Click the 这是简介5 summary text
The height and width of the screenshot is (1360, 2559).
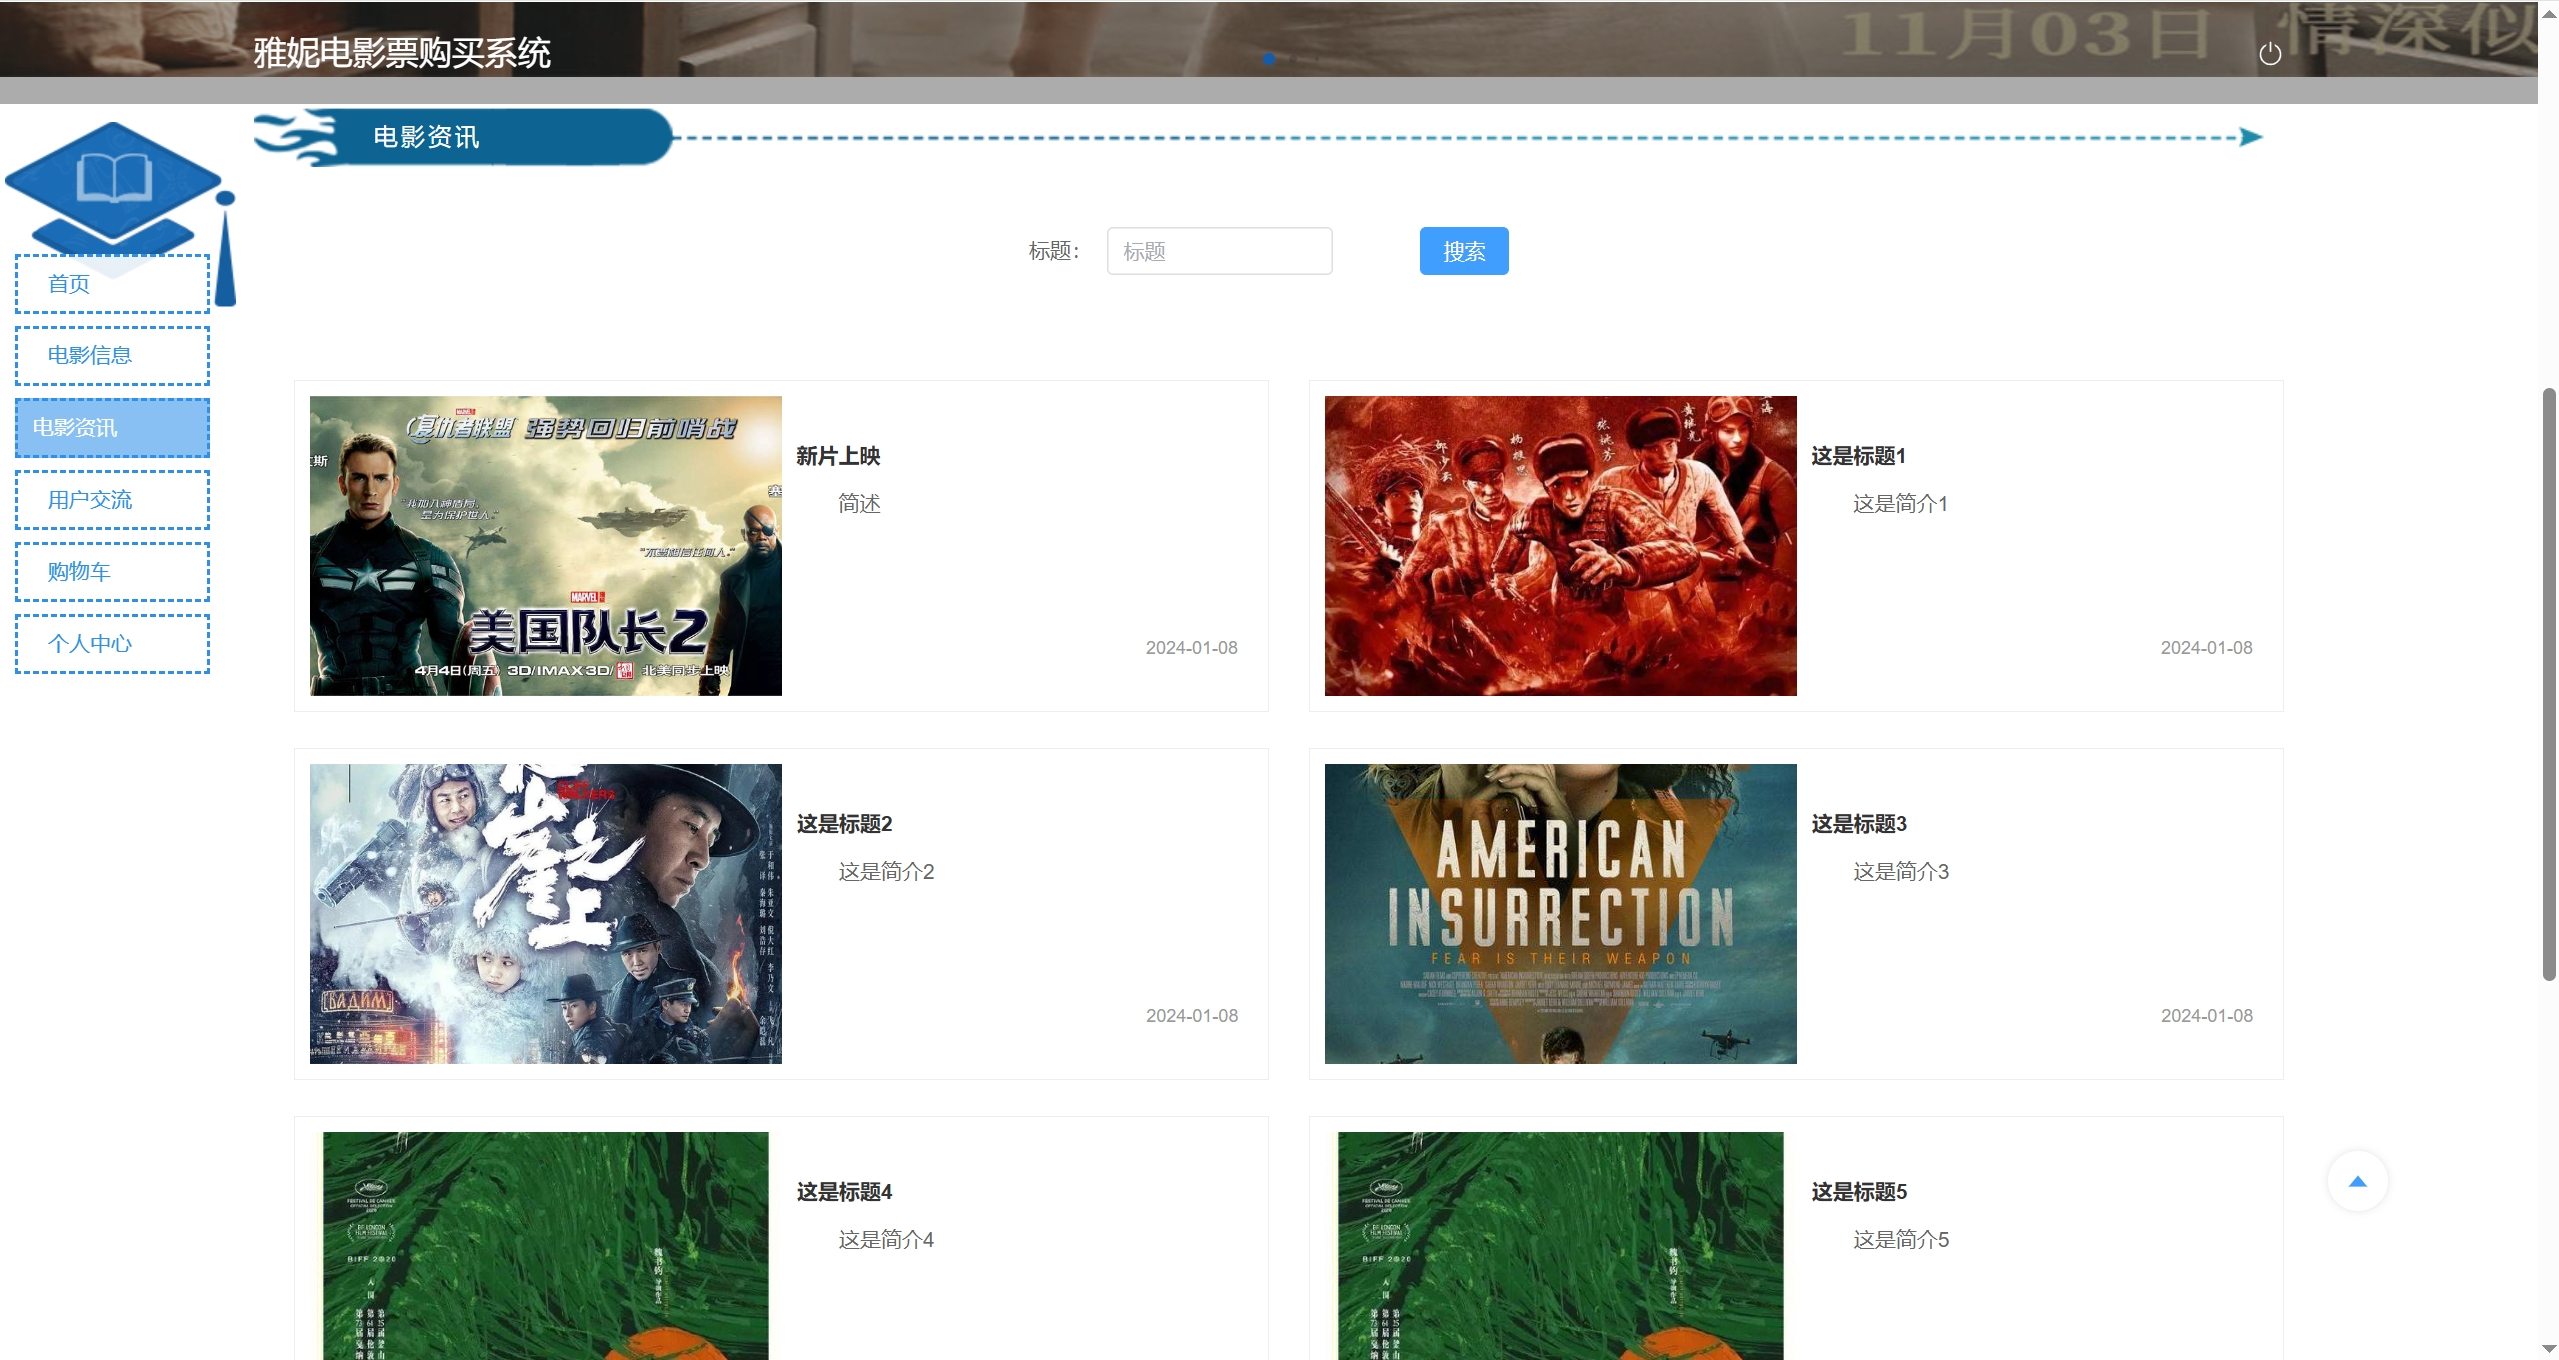(1901, 1240)
